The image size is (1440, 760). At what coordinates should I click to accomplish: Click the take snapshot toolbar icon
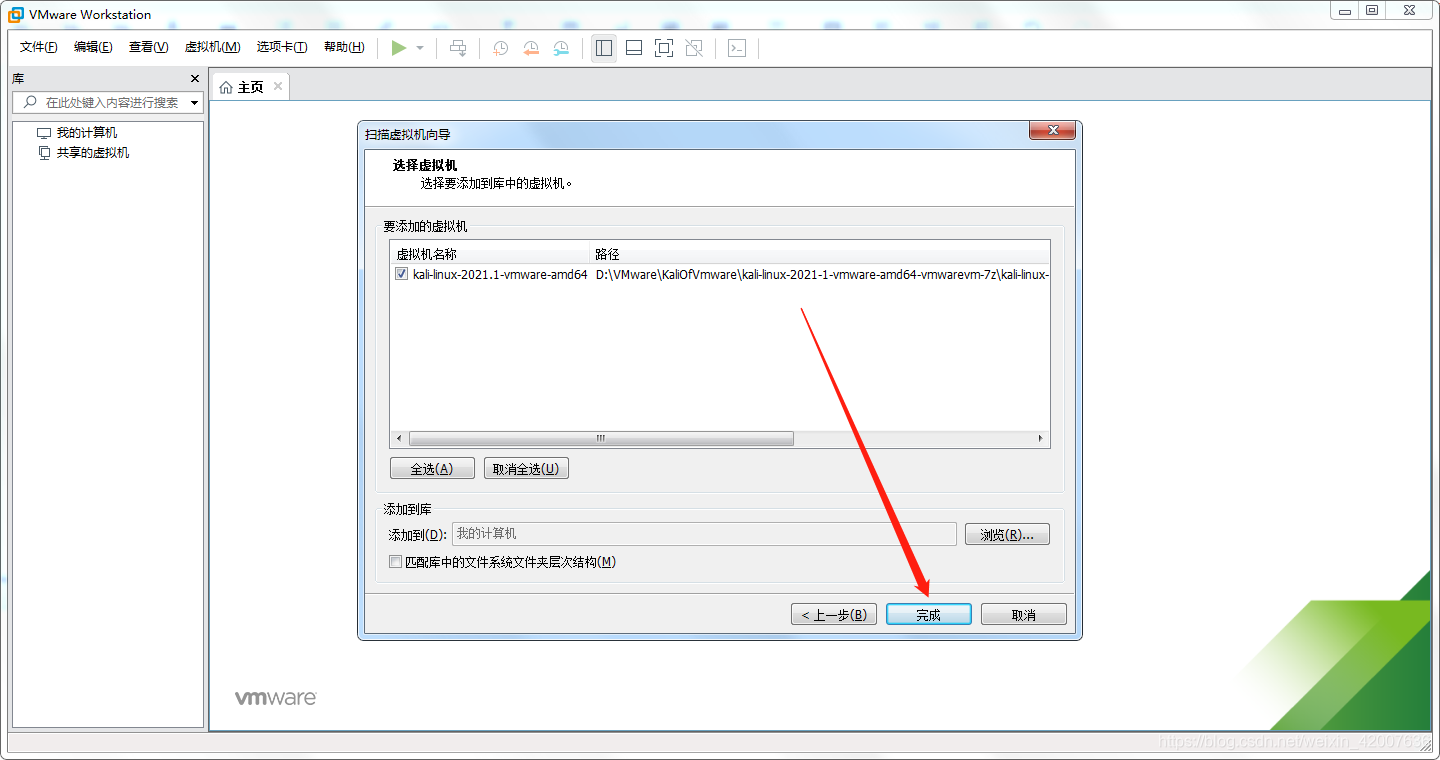click(500, 48)
